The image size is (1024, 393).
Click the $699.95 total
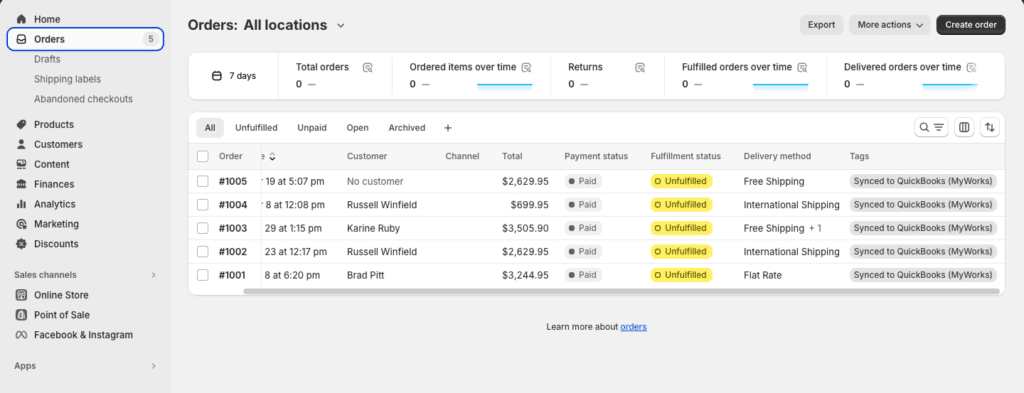click(x=530, y=204)
